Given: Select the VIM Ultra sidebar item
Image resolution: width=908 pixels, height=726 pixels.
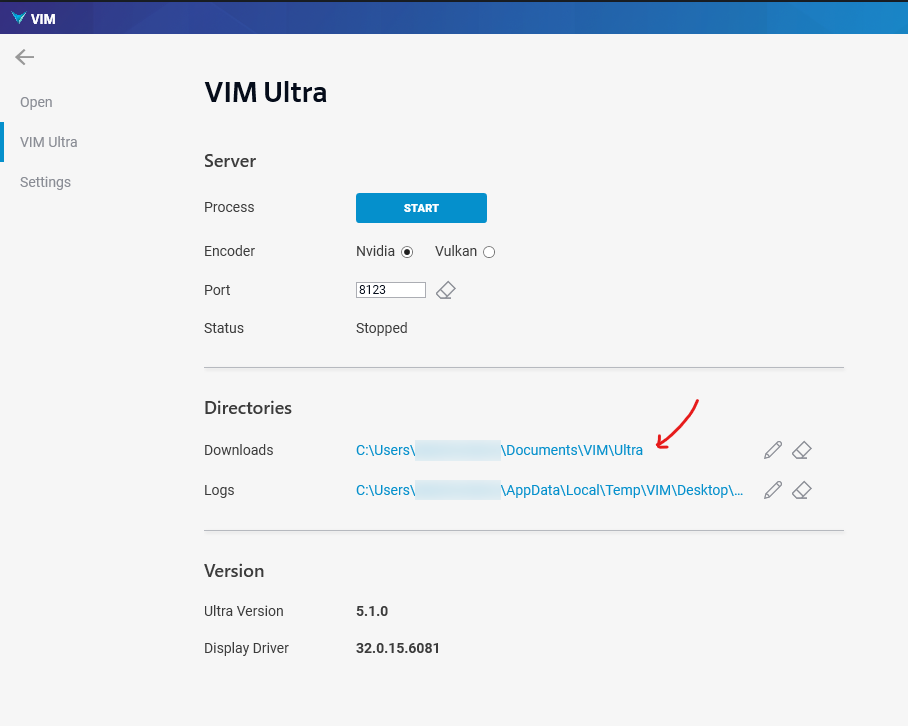Looking at the screenshot, I should coord(49,142).
